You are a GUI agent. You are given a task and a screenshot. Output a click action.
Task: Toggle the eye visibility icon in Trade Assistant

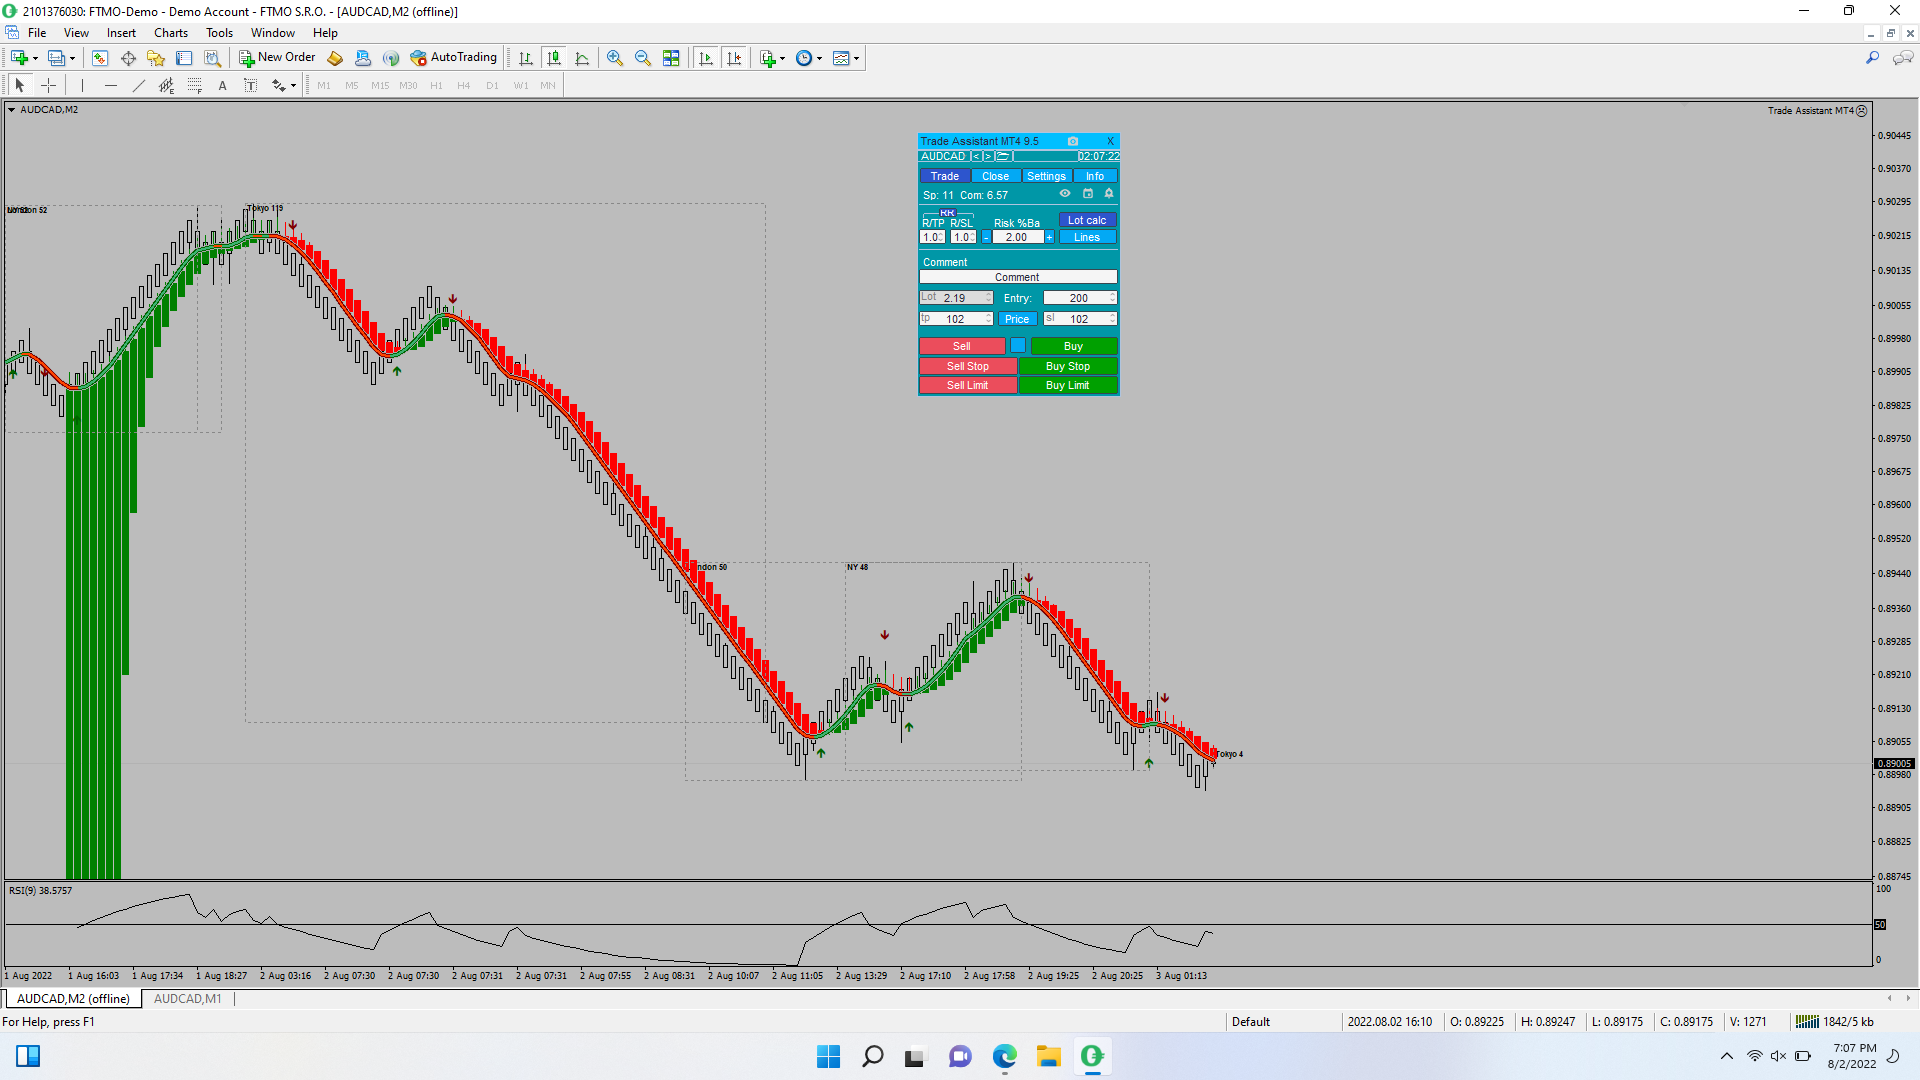1065,194
